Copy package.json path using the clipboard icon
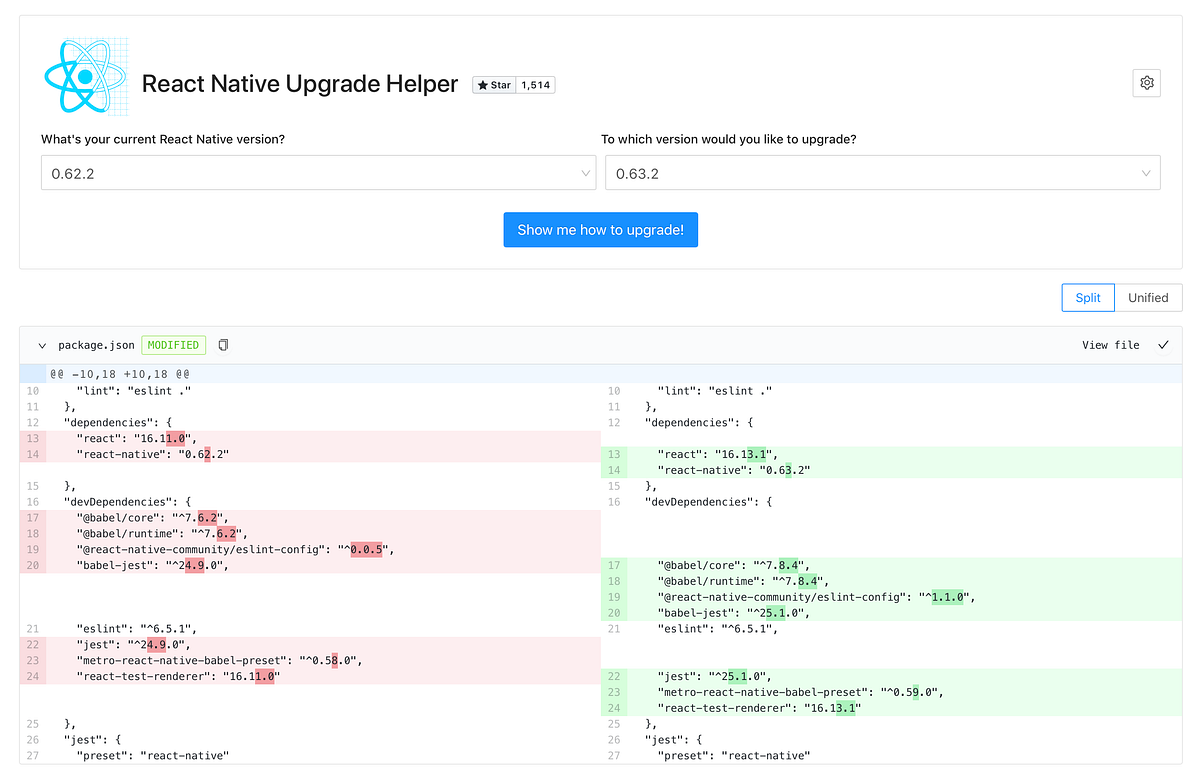The height and width of the screenshot is (775, 1200). coord(222,344)
